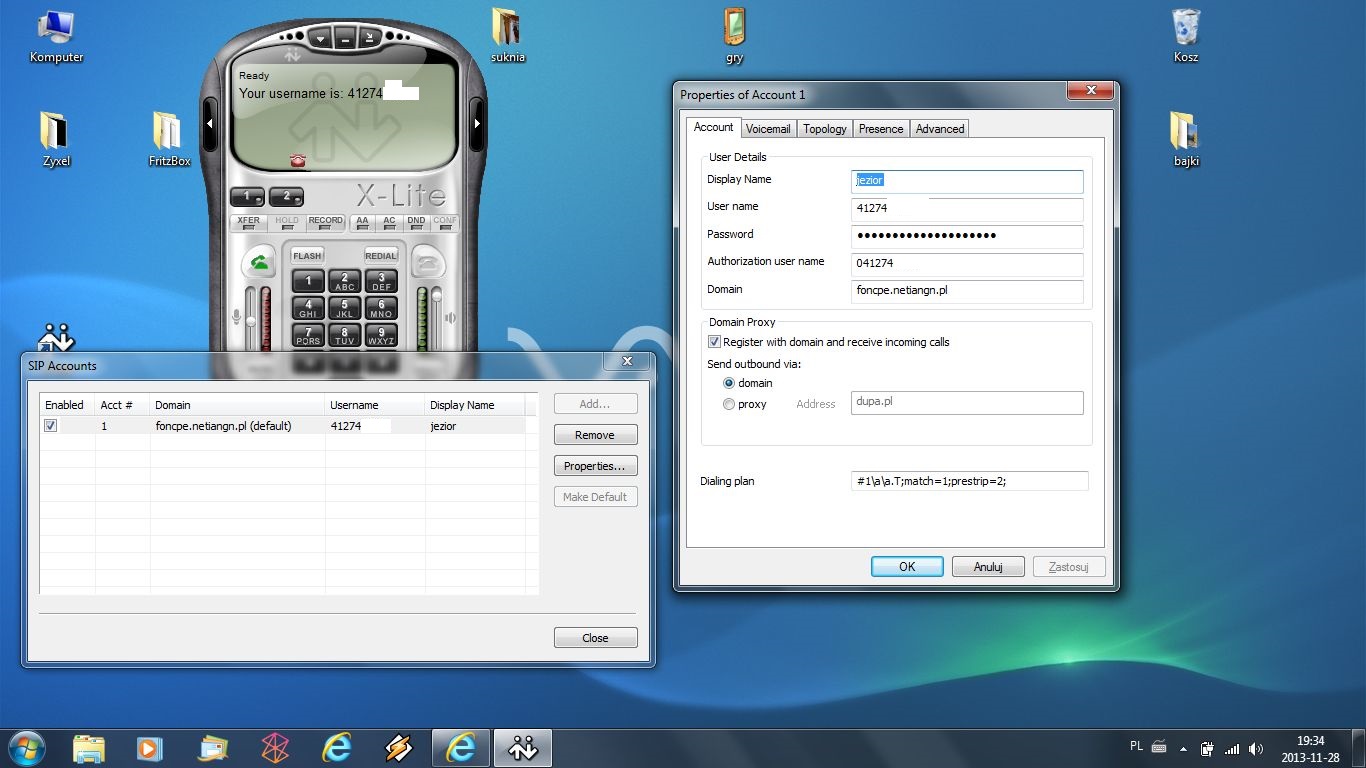This screenshot has width=1366, height=768.
Task: Click the Username column header
Action: (x=376, y=405)
